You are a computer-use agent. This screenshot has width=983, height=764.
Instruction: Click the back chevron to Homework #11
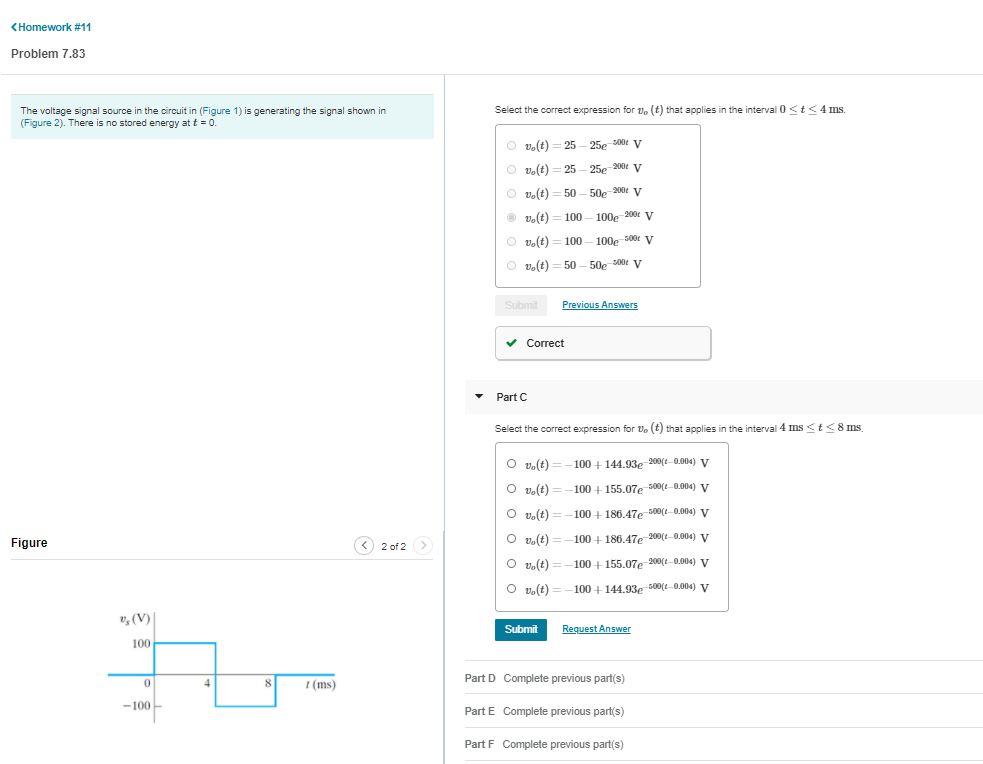[13, 28]
